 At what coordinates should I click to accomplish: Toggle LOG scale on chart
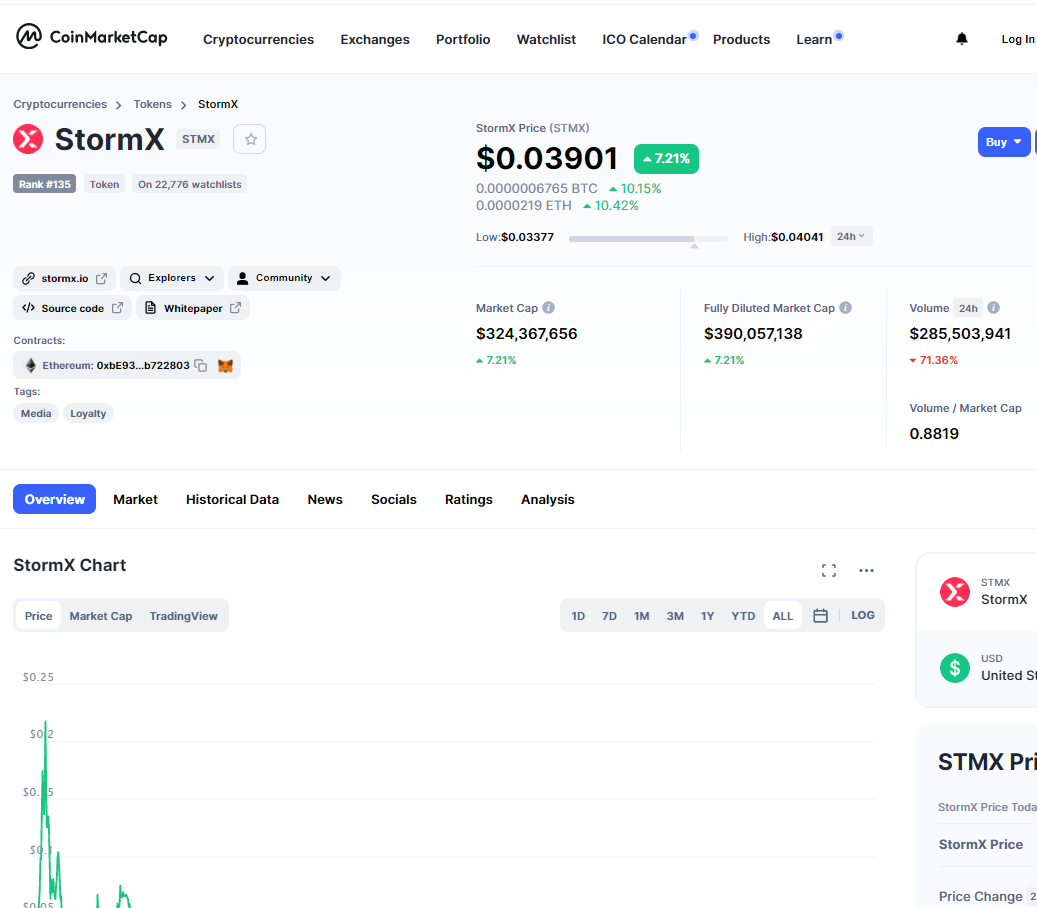click(862, 615)
